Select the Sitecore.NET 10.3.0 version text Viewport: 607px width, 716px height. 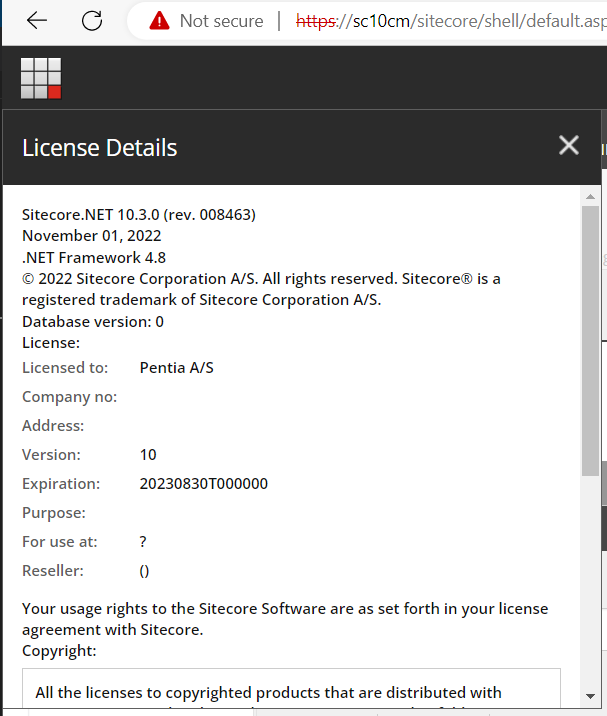point(139,215)
